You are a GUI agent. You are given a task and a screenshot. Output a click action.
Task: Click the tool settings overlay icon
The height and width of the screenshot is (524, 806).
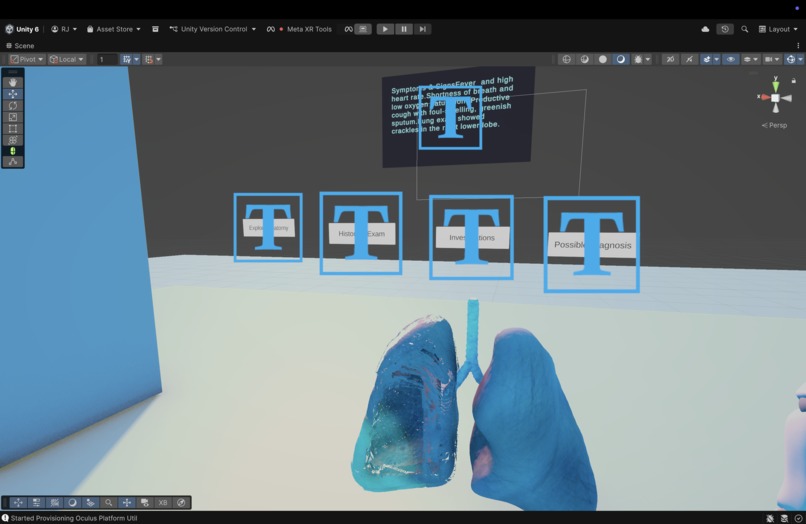point(36,502)
